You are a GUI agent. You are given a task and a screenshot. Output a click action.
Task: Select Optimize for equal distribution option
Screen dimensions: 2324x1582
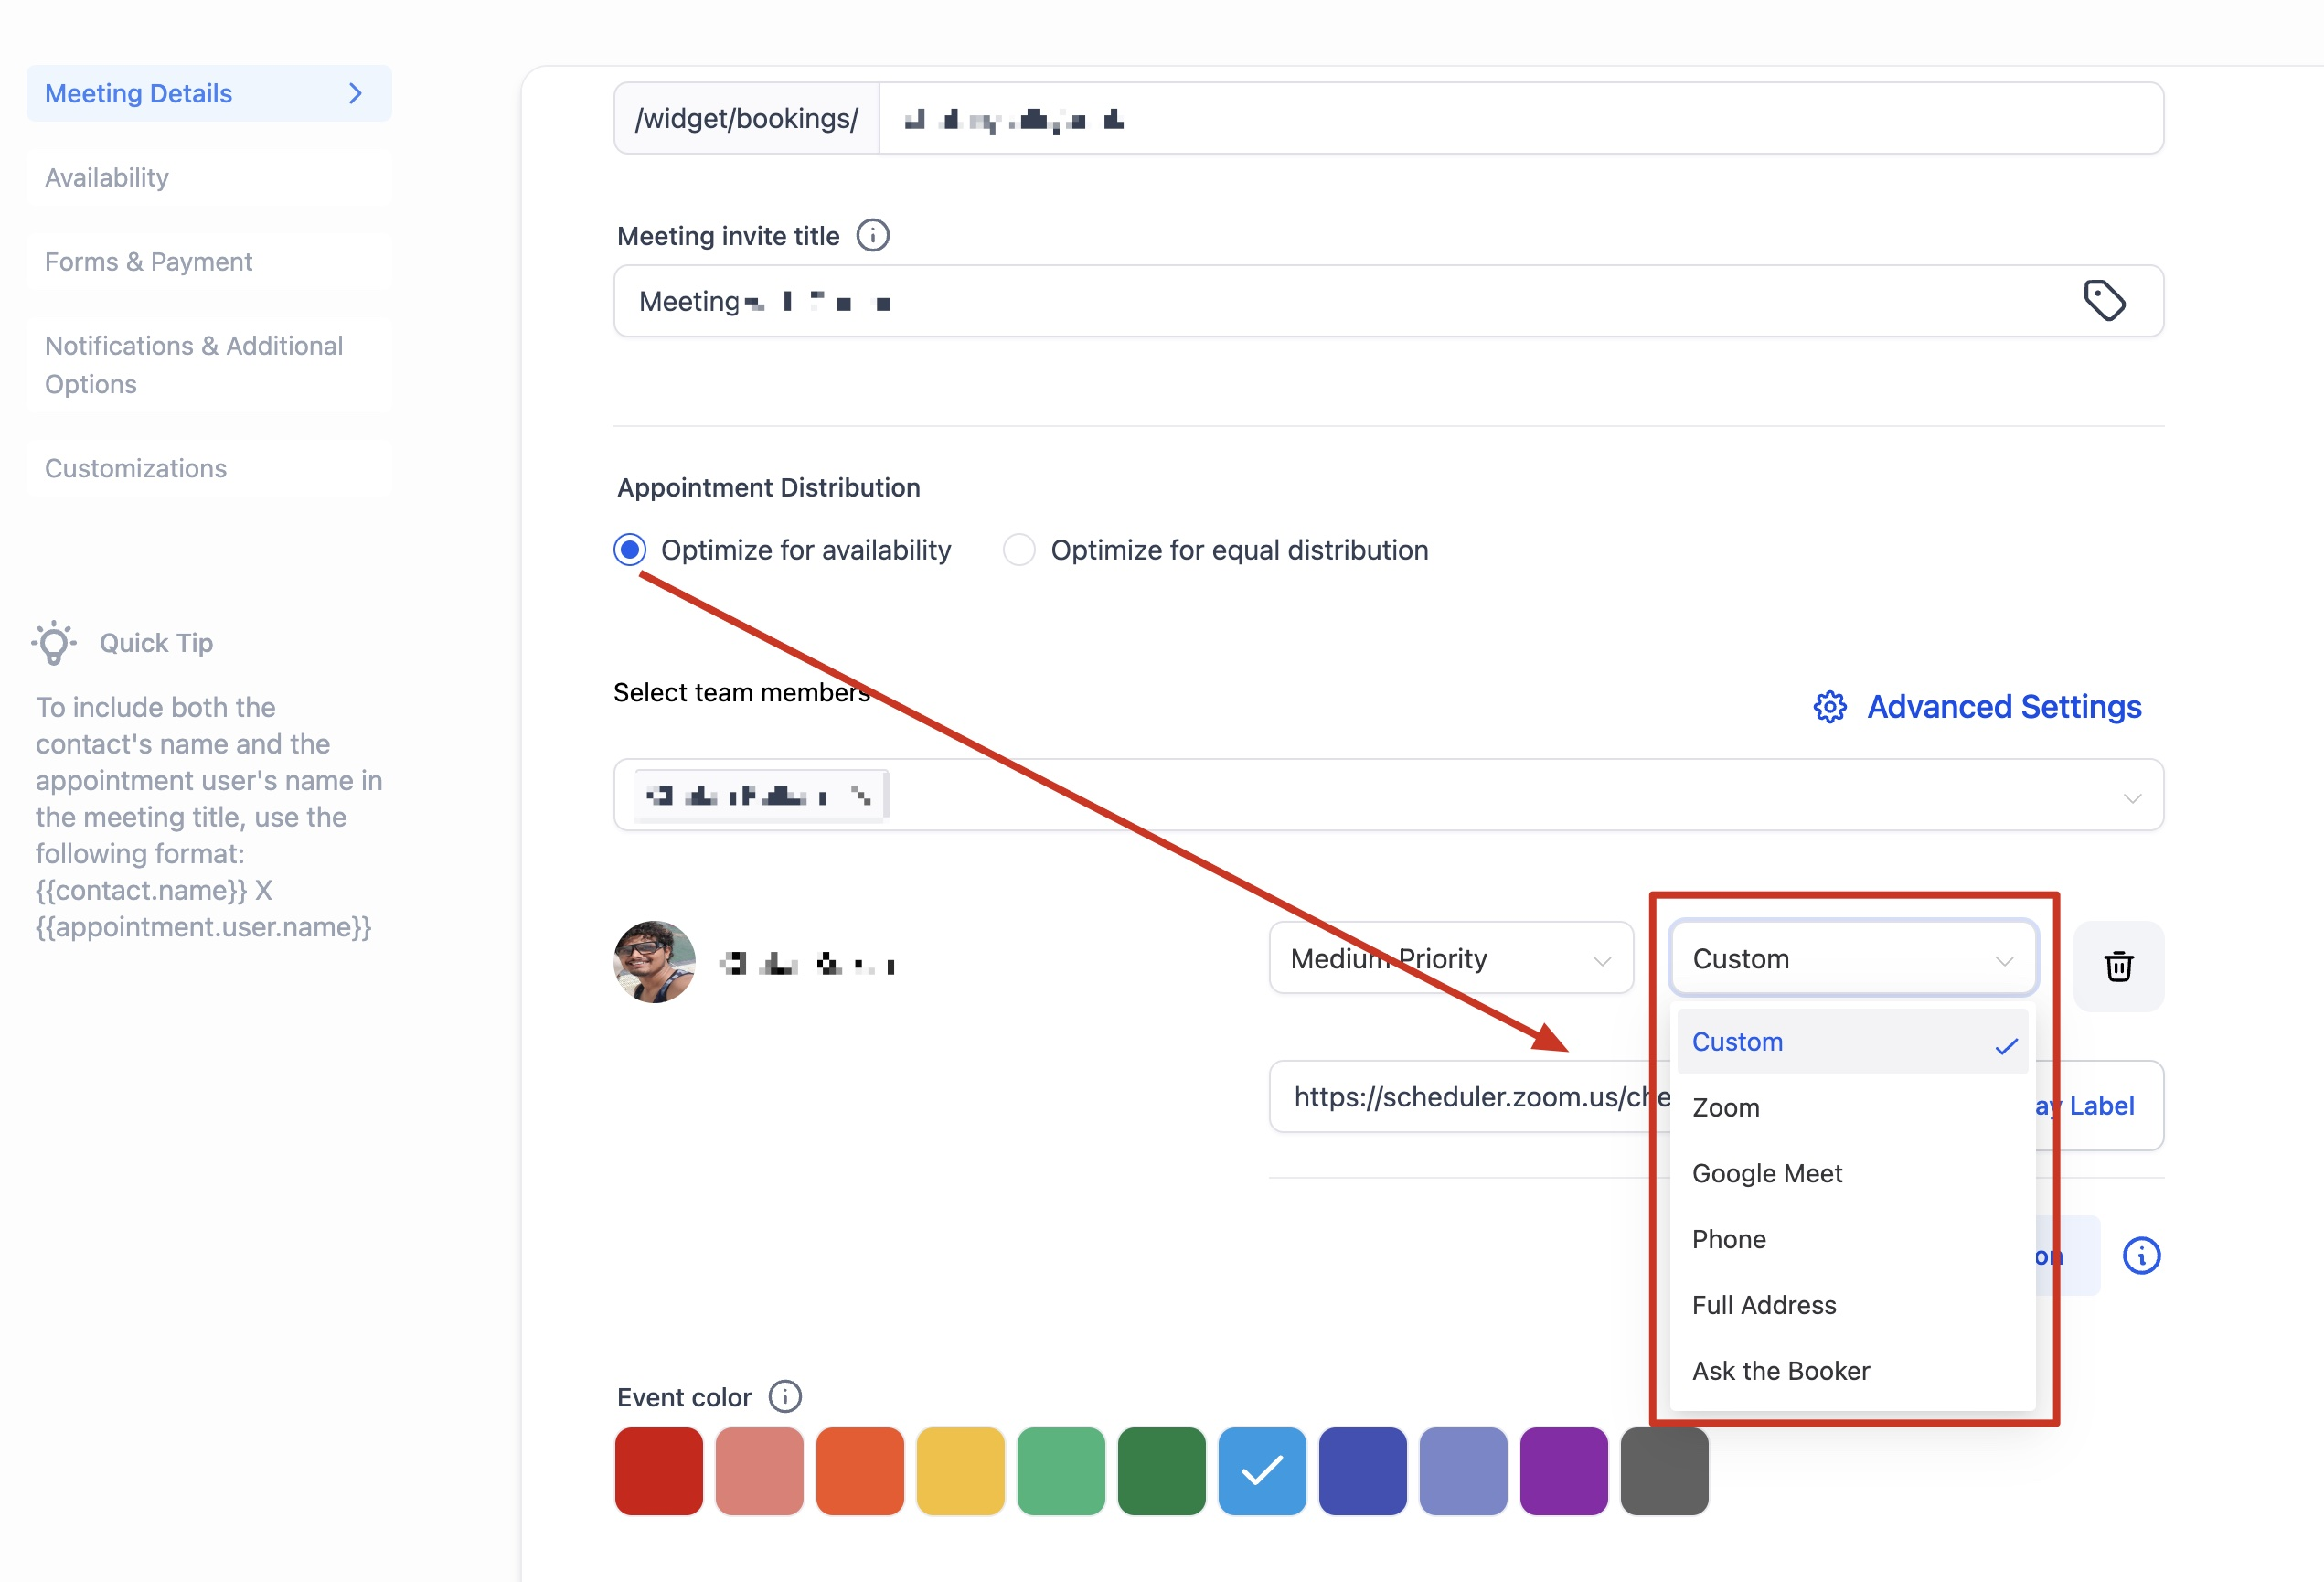coord(1019,550)
